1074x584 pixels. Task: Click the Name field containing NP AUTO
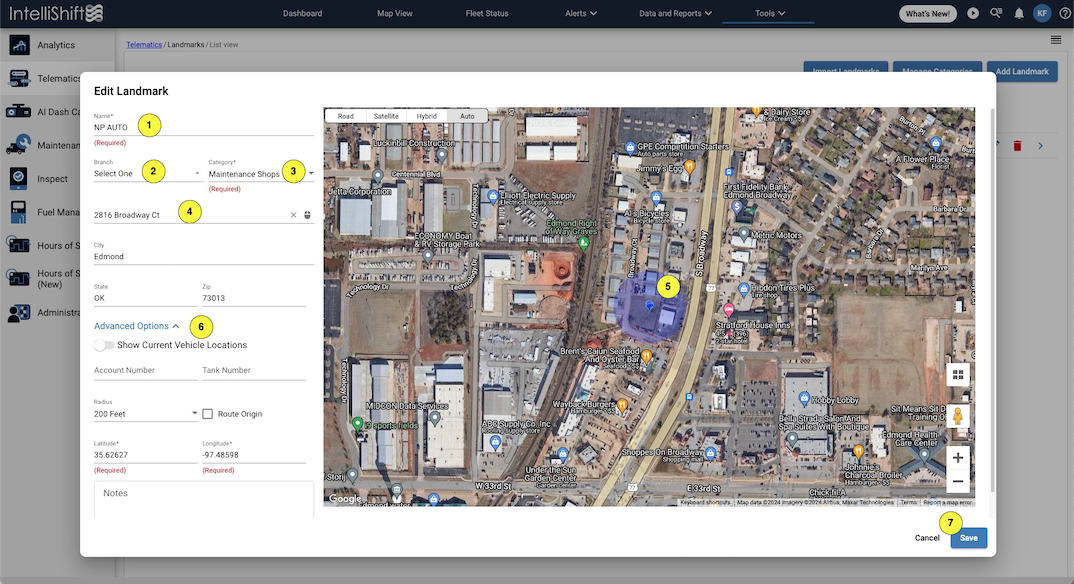pos(204,127)
